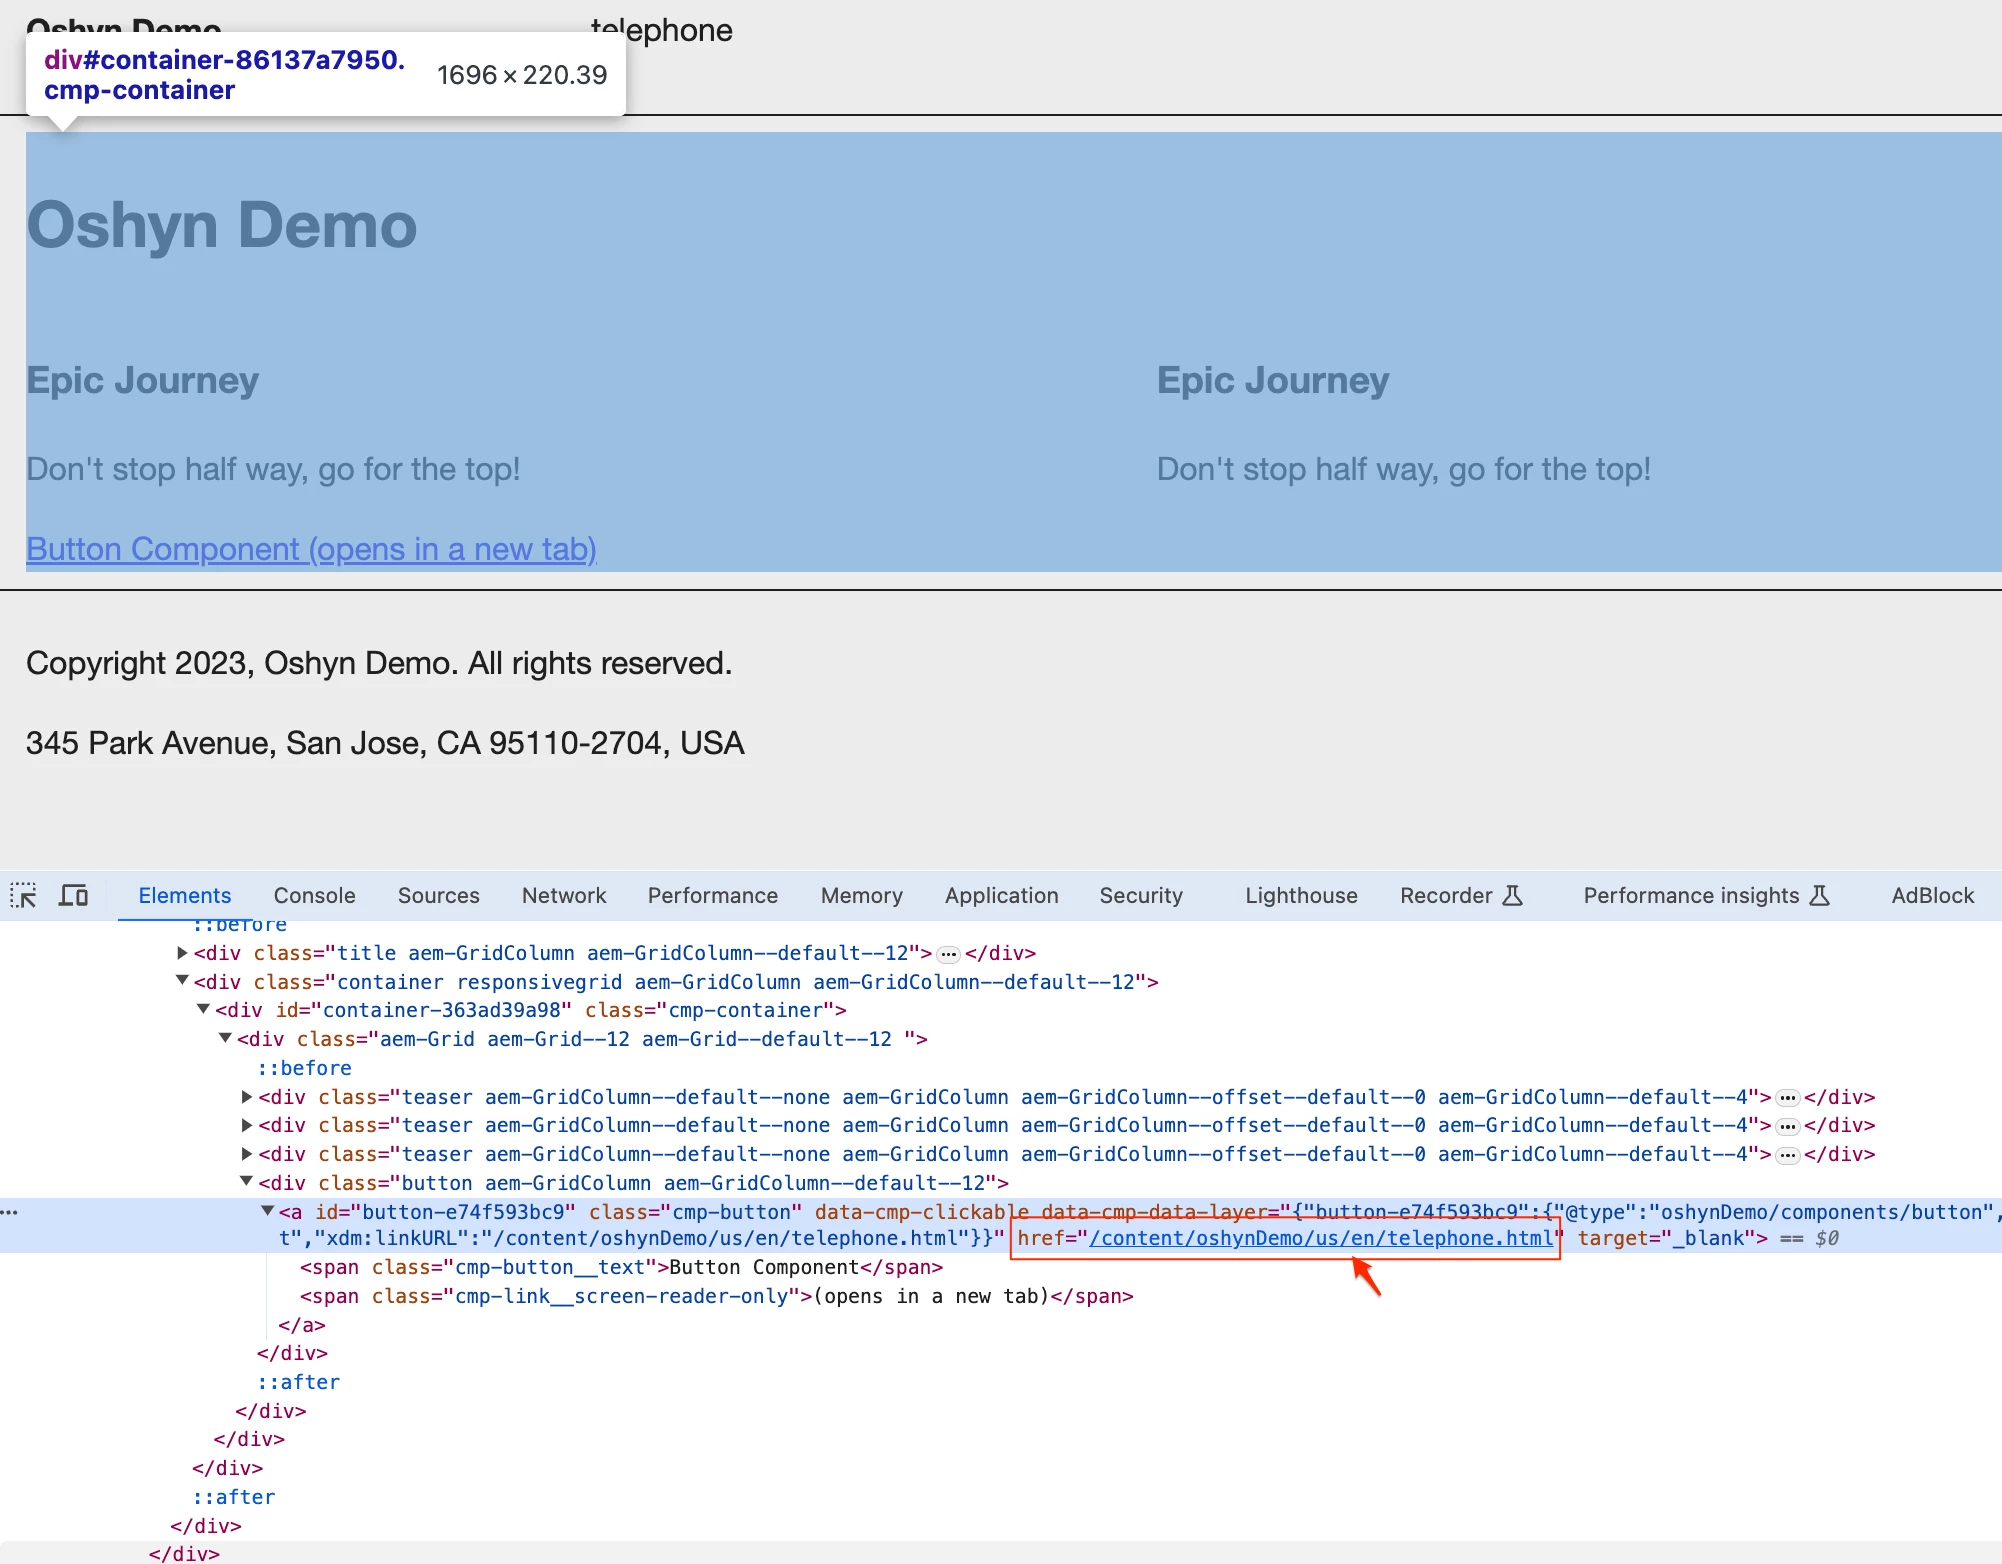
Task: Open the Lighthouse tab
Action: [1300, 895]
